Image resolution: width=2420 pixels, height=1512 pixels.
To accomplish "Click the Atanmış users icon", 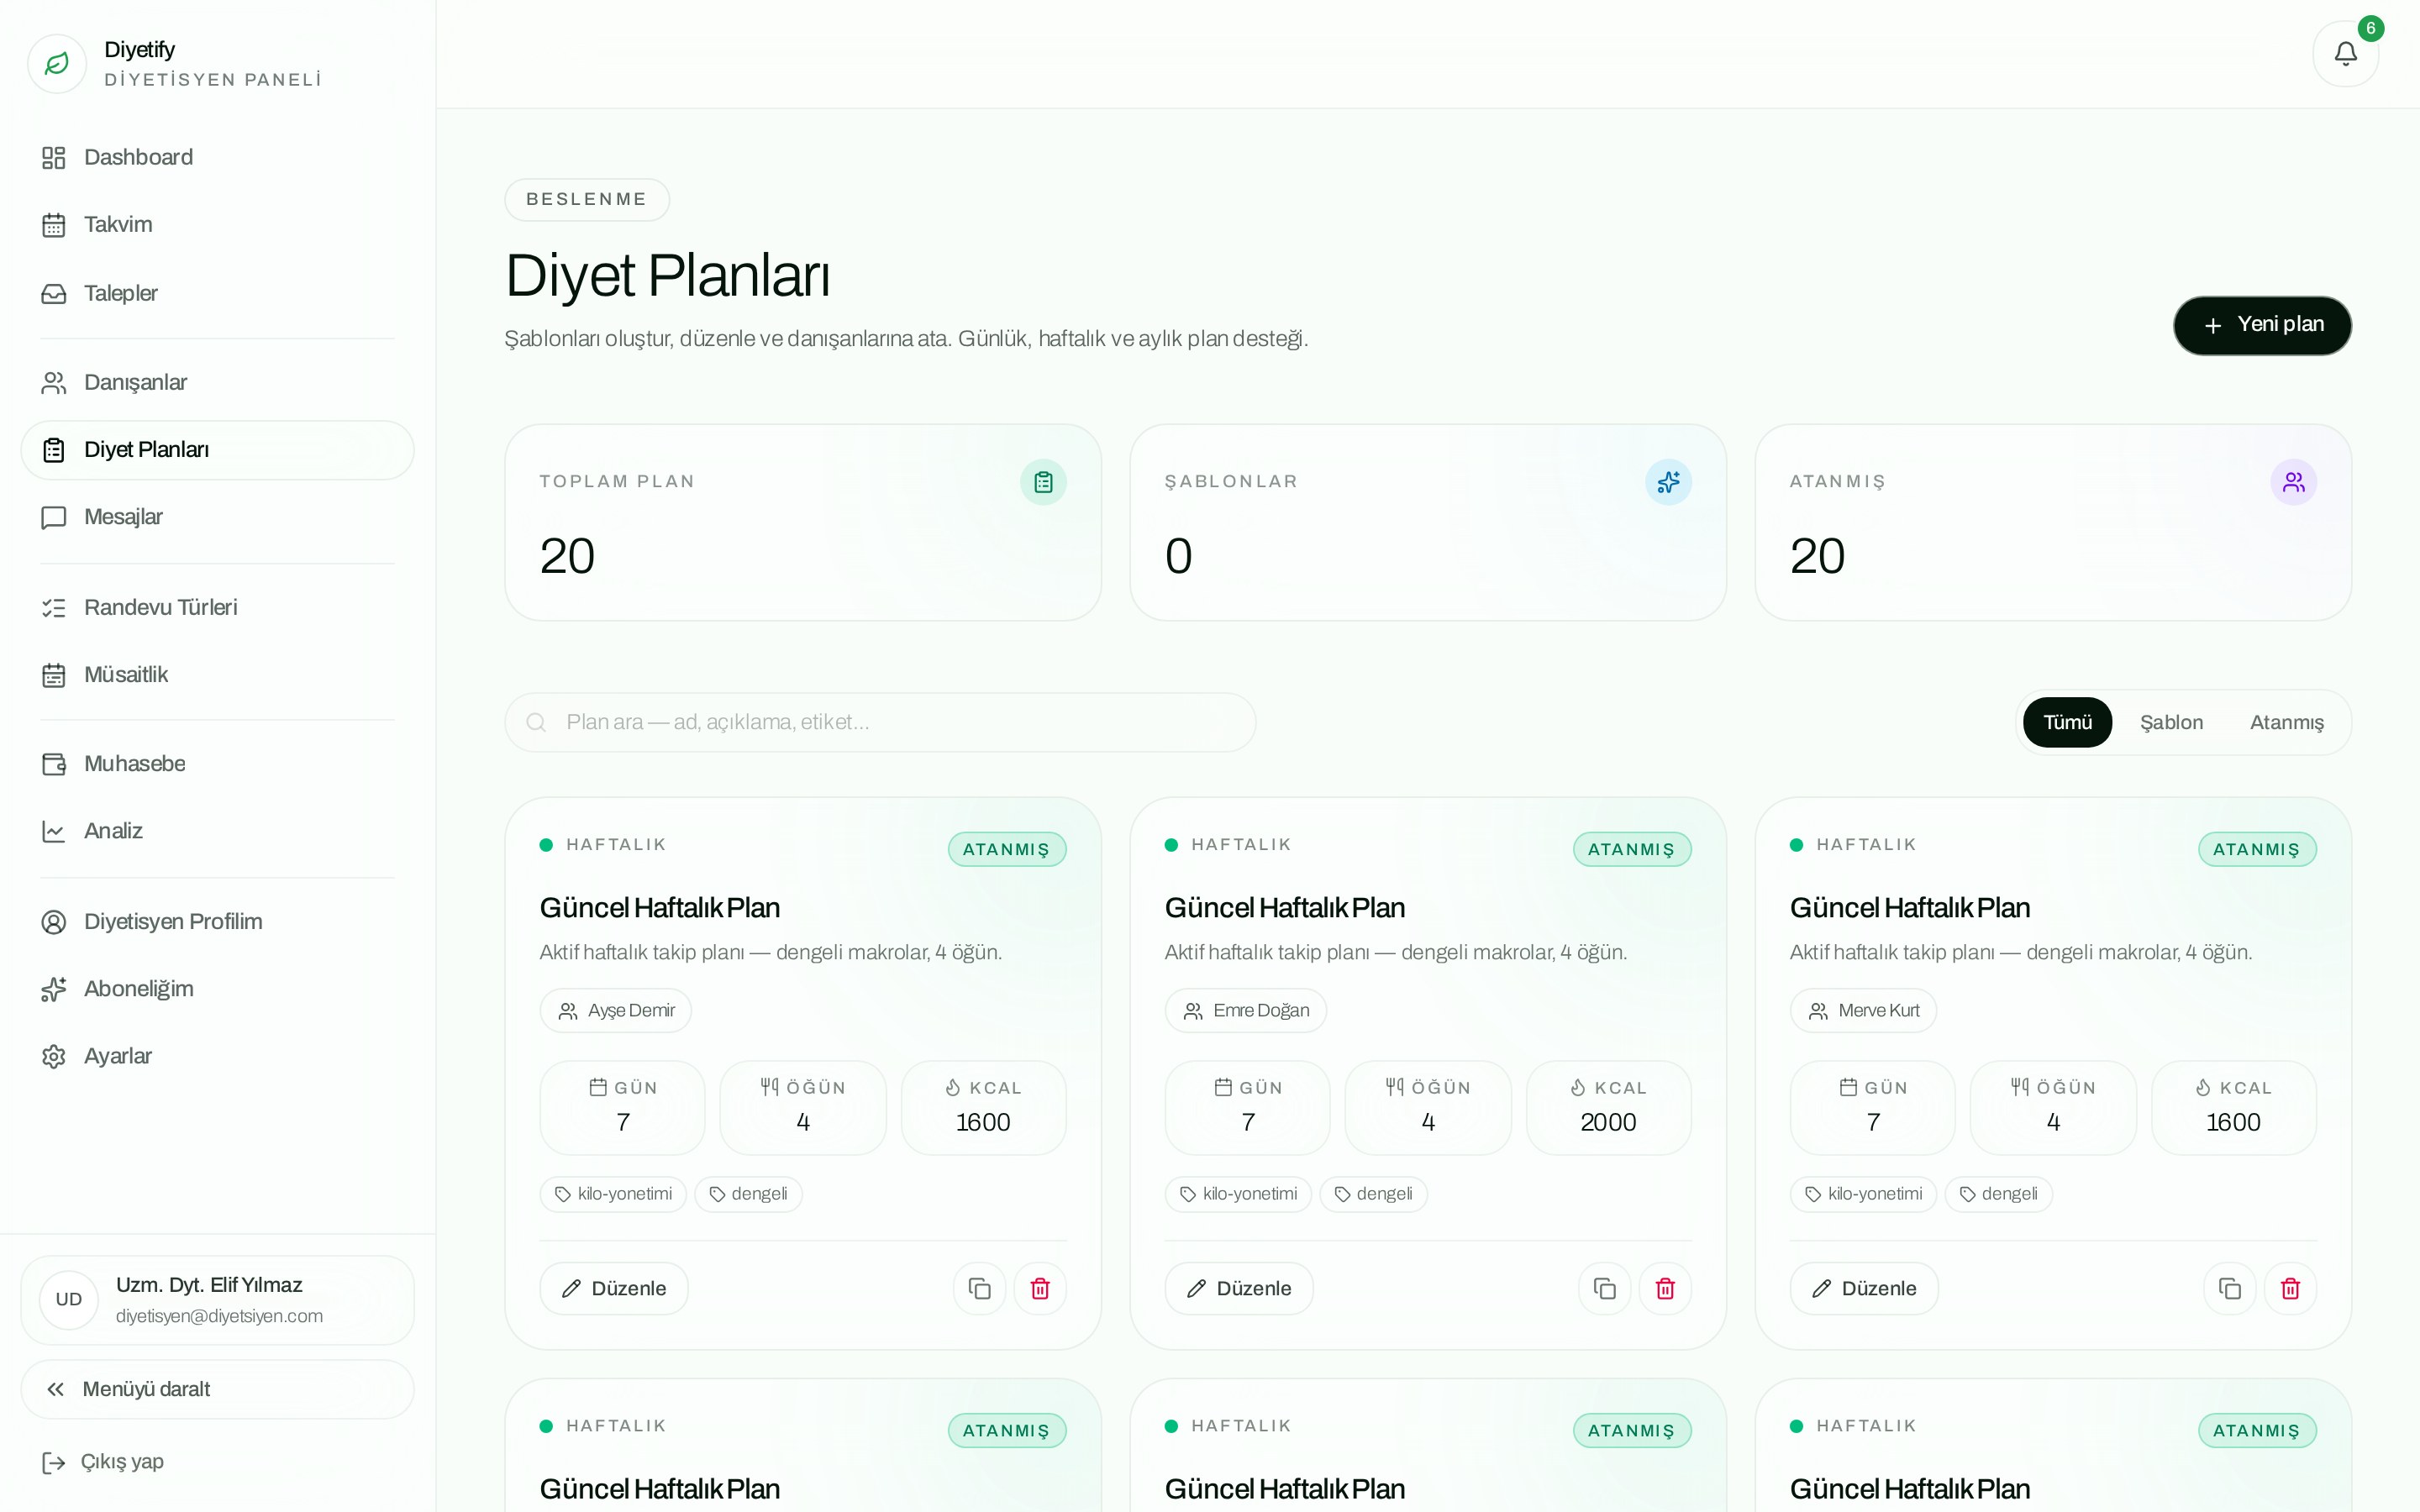I will pos(2293,482).
